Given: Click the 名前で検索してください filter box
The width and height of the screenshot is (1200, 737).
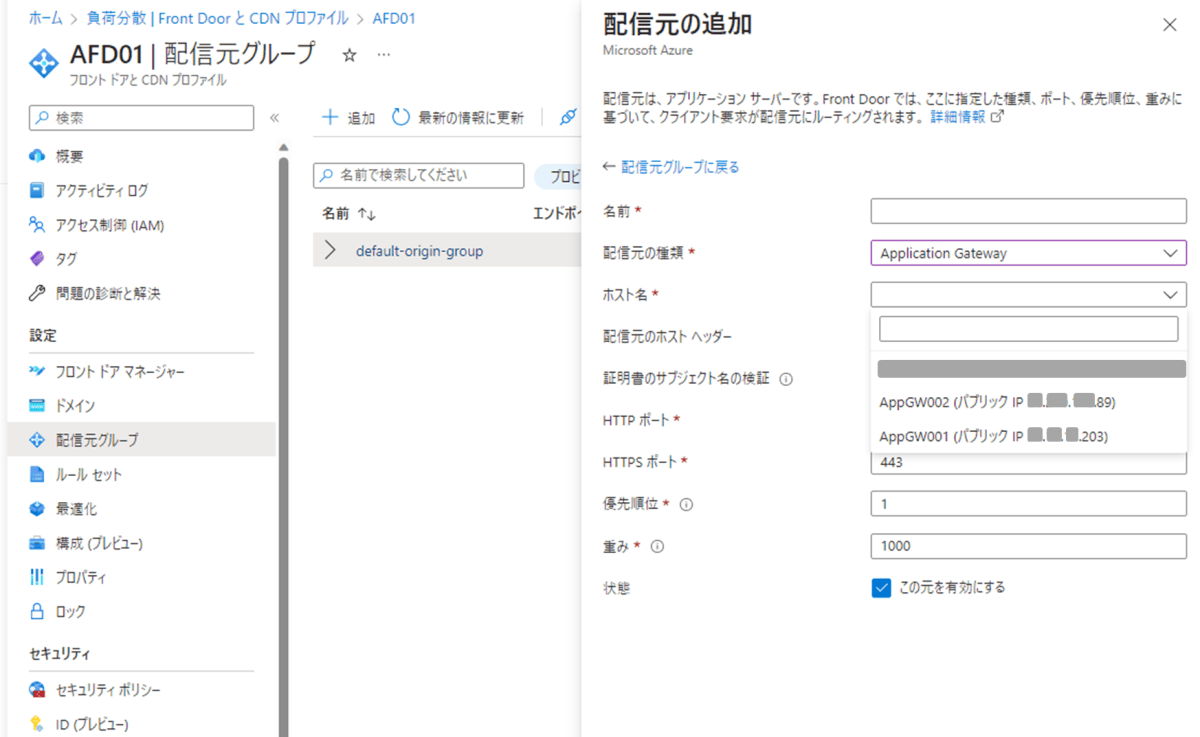Looking at the screenshot, I should [418, 176].
